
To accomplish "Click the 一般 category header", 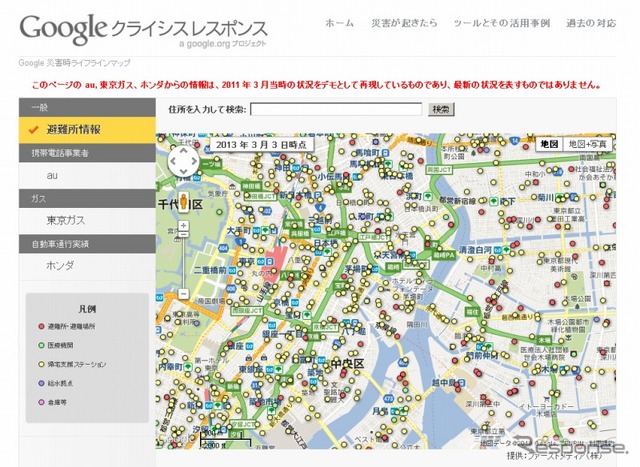I will point(87,107).
